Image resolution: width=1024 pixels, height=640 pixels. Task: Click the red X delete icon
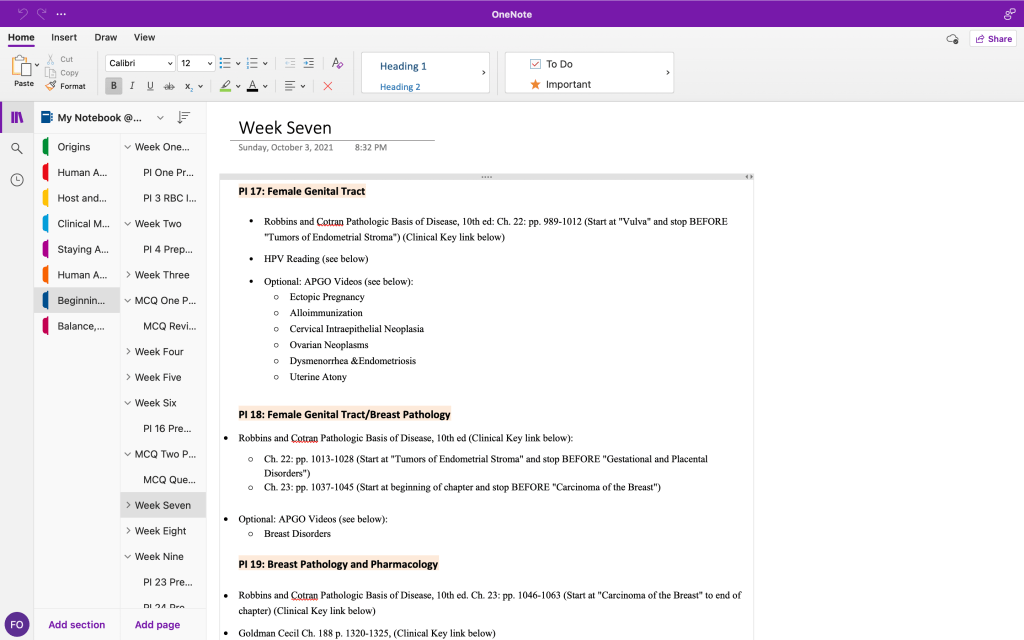pos(328,86)
